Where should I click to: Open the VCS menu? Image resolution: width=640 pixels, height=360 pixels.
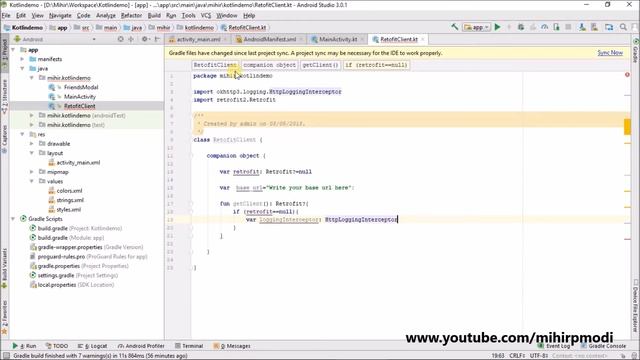coord(206,16)
